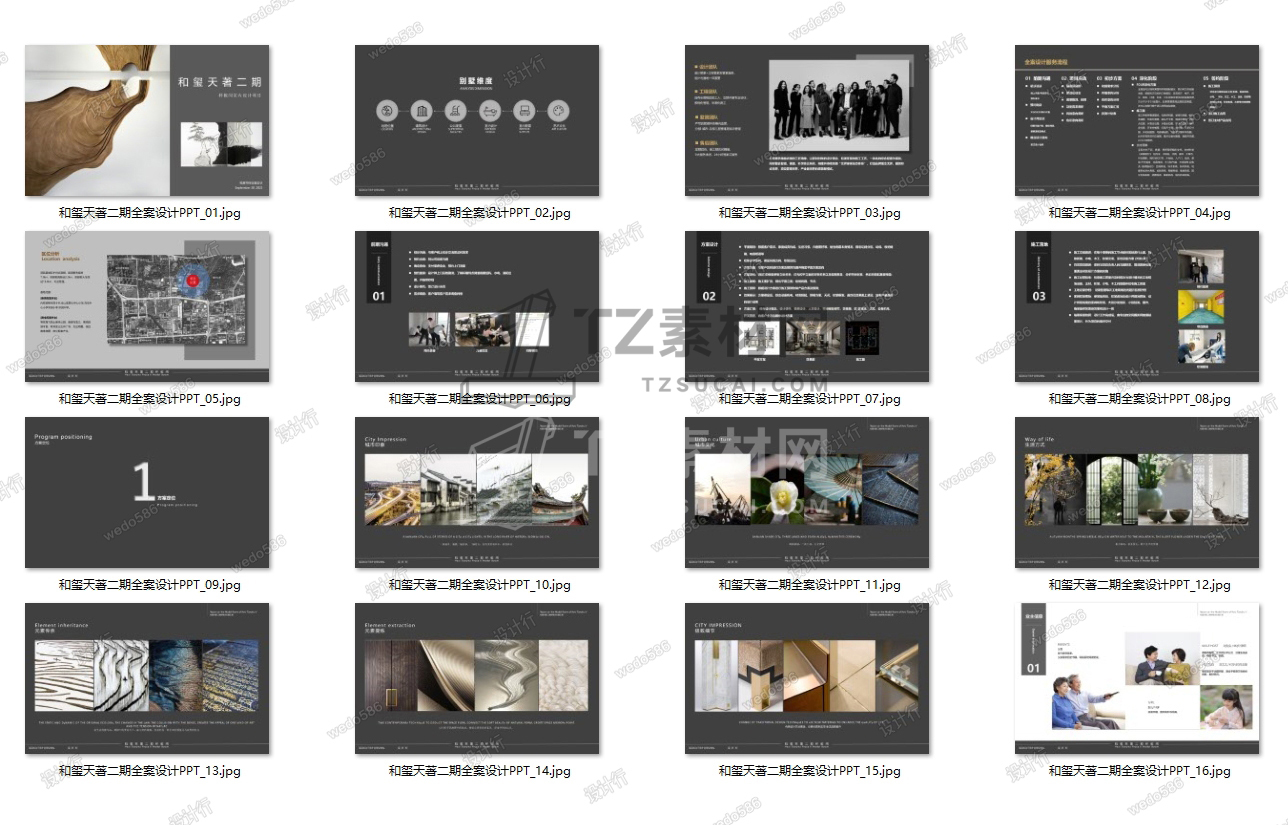The width and height of the screenshot is (1288, 825).
Task: Select thumbnail of 和玺天著二期全案设计PPT_14.jpg
Action: tap(477, 679)
